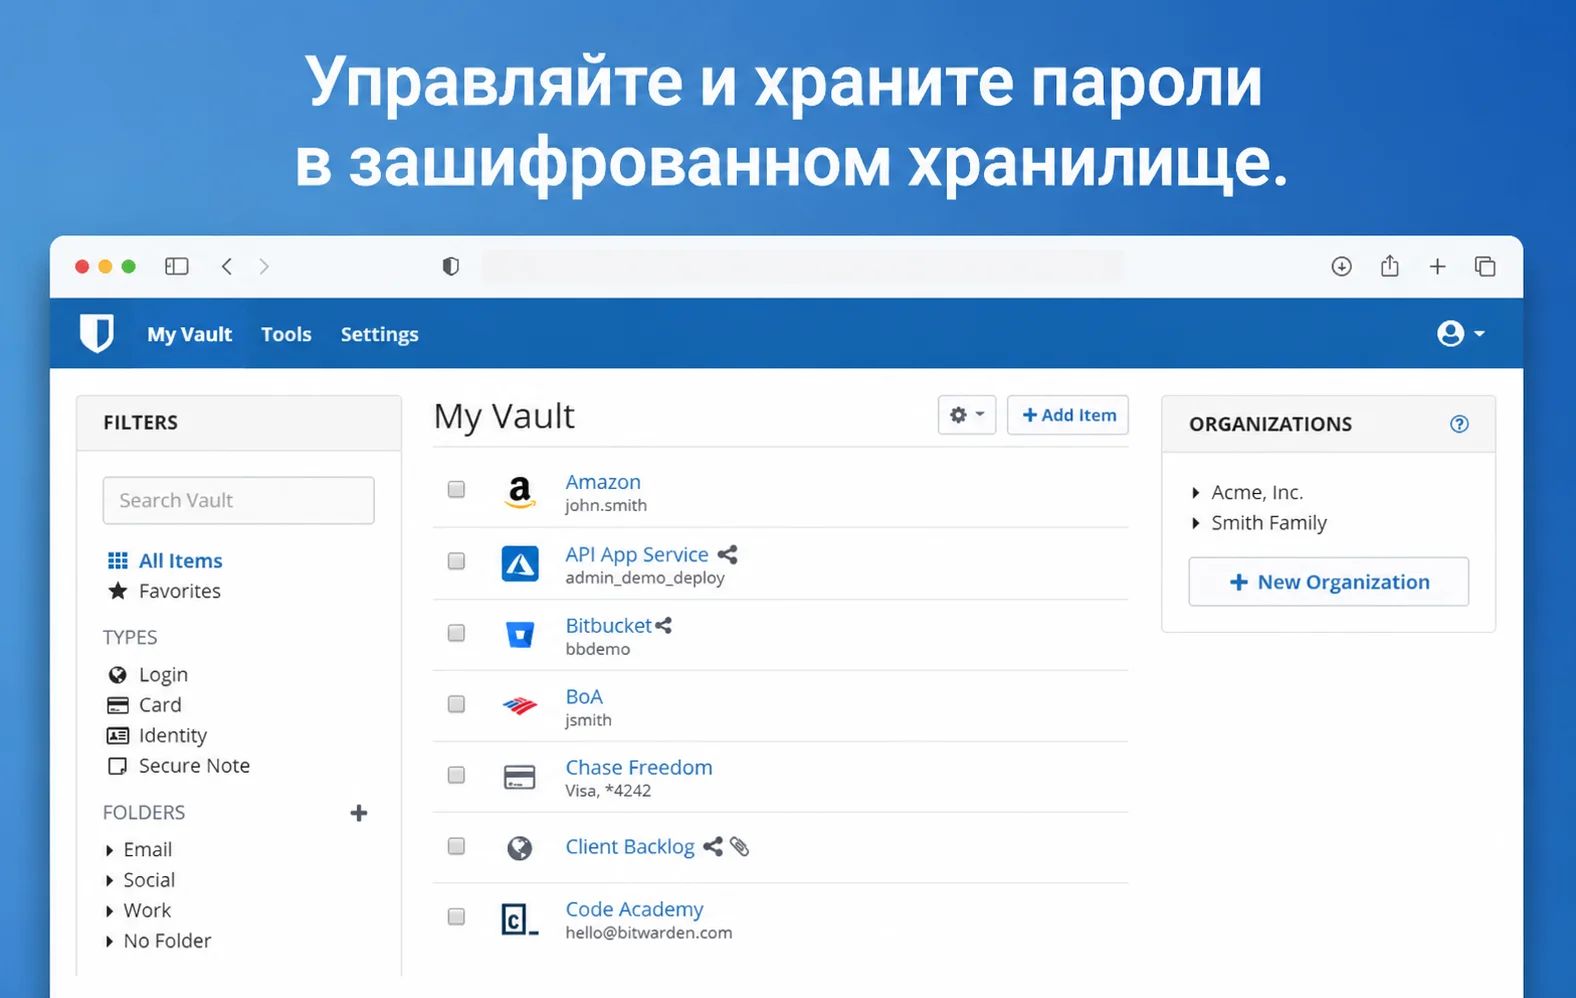Click the BoA bank logo icon
The width and height of the screenshot is (1576, 998).
pos(520,706)
